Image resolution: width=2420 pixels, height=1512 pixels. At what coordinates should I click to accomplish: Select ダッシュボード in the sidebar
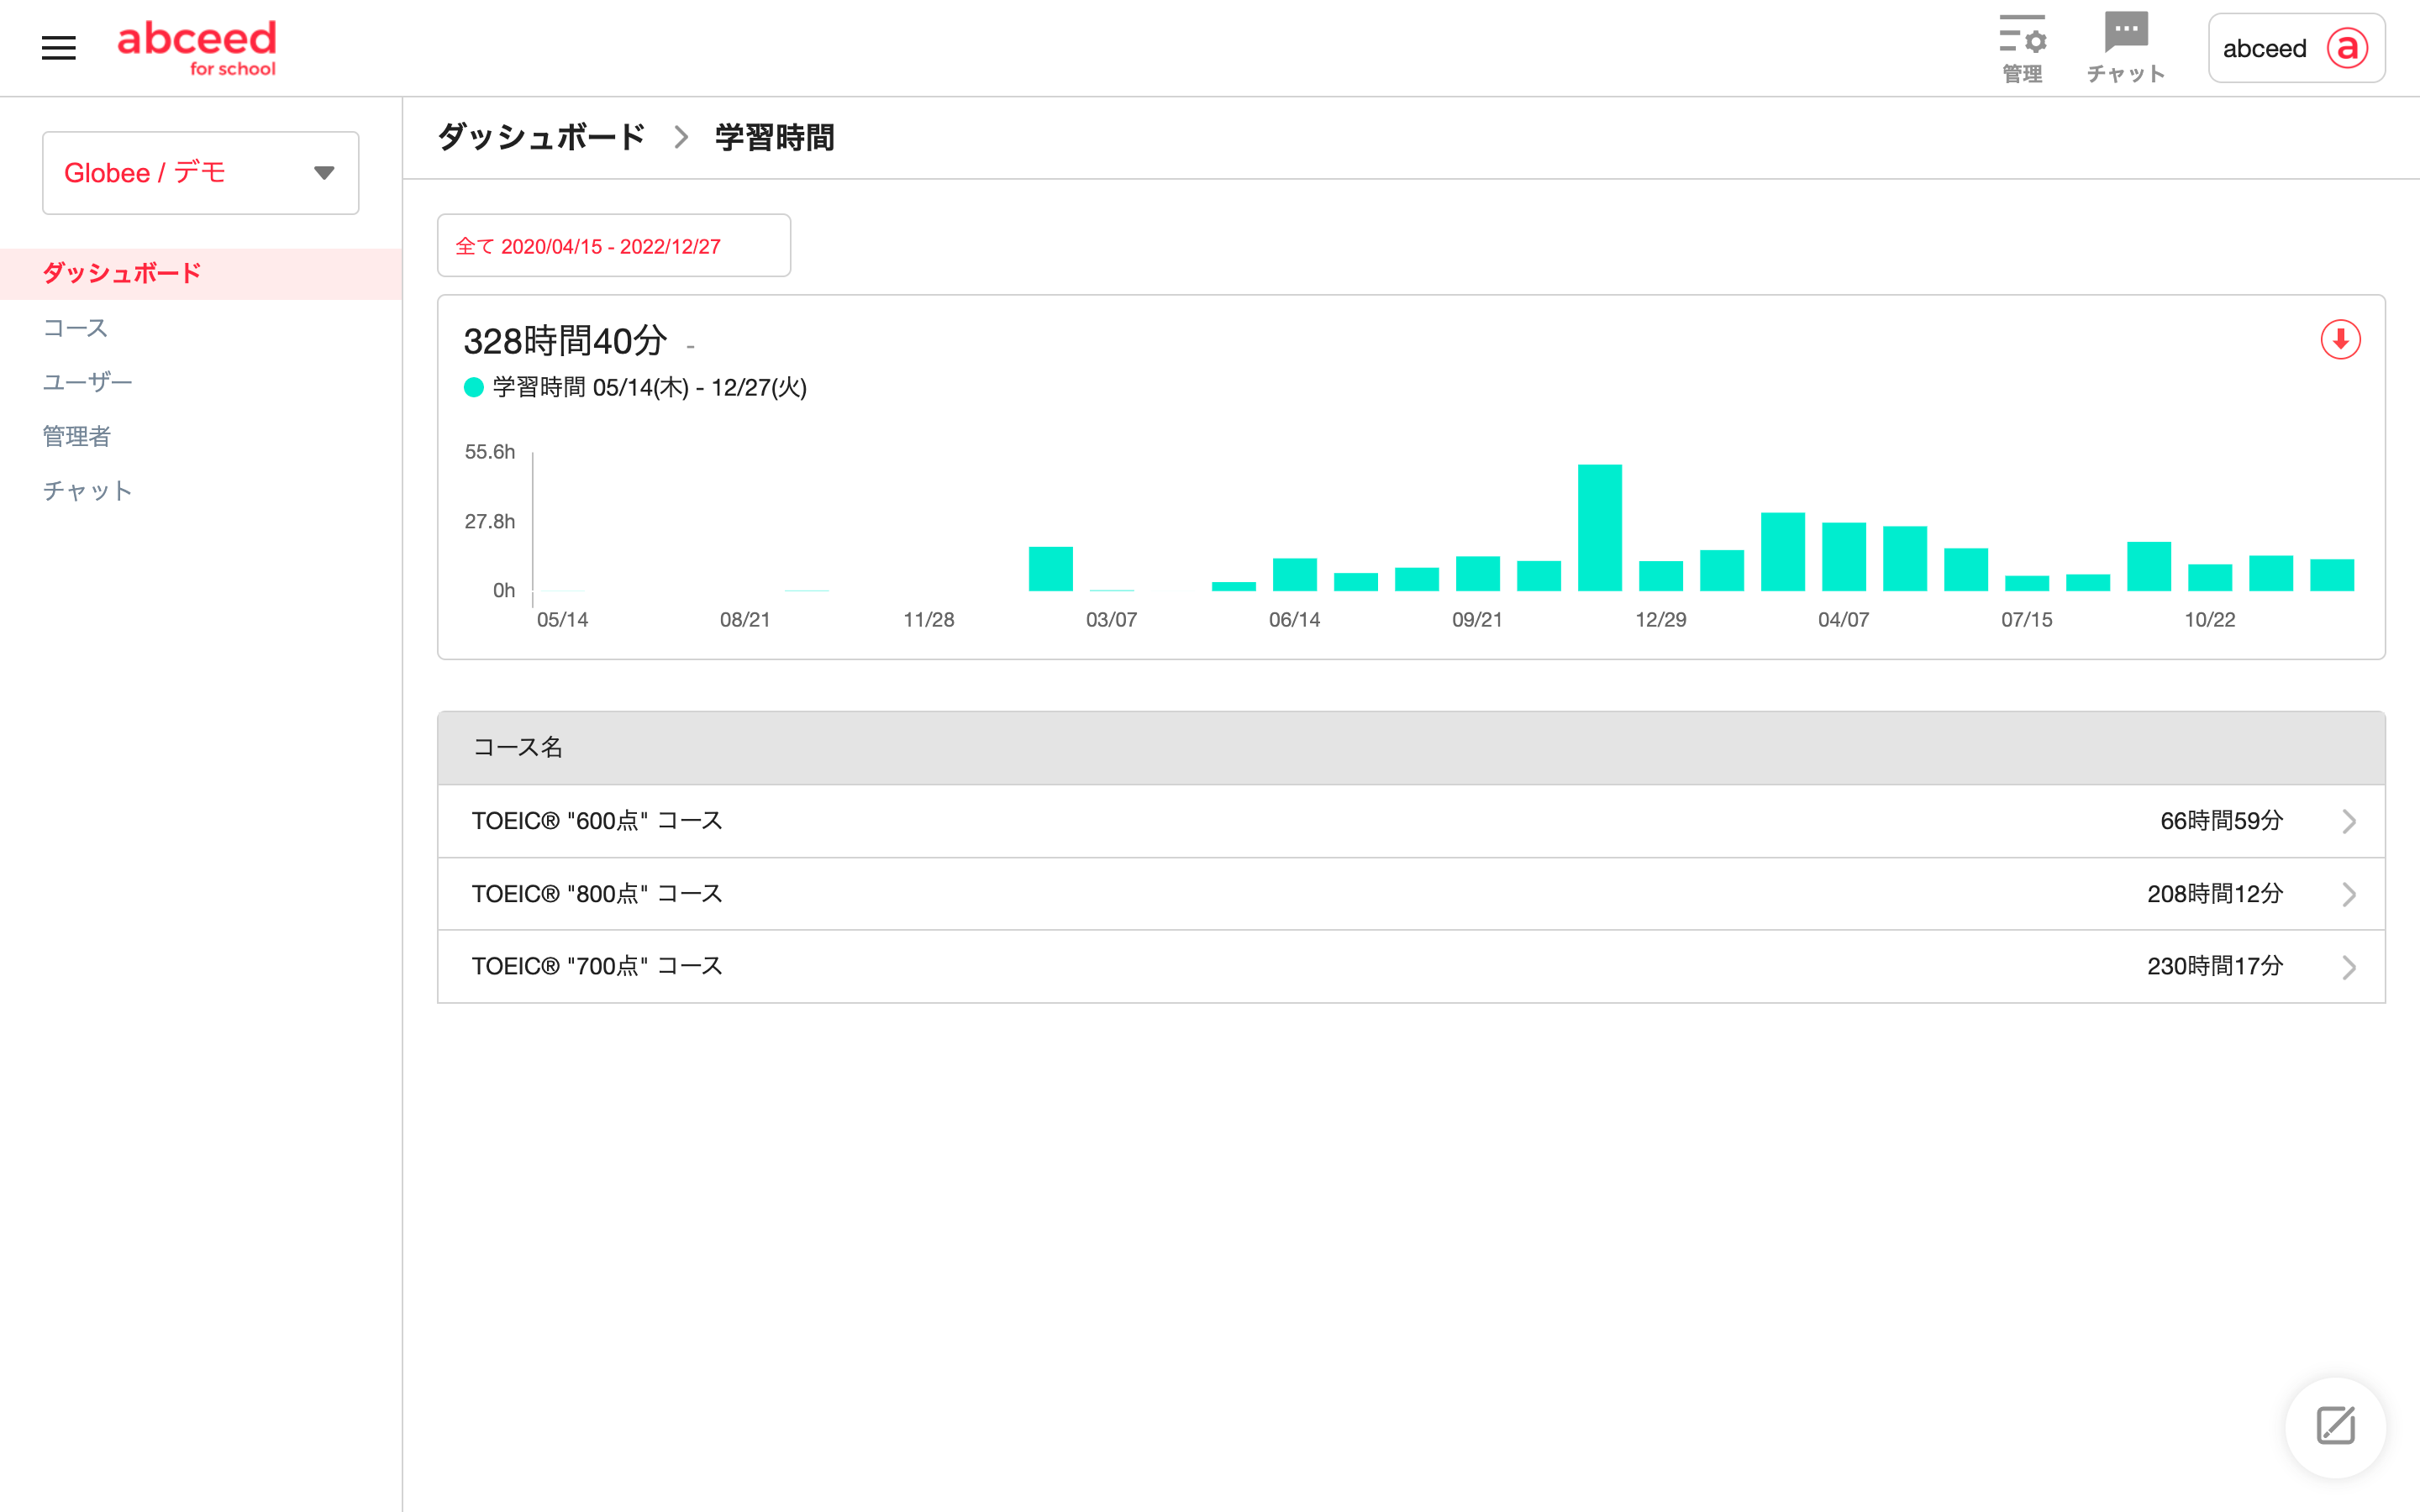click(x=121, y=273)
